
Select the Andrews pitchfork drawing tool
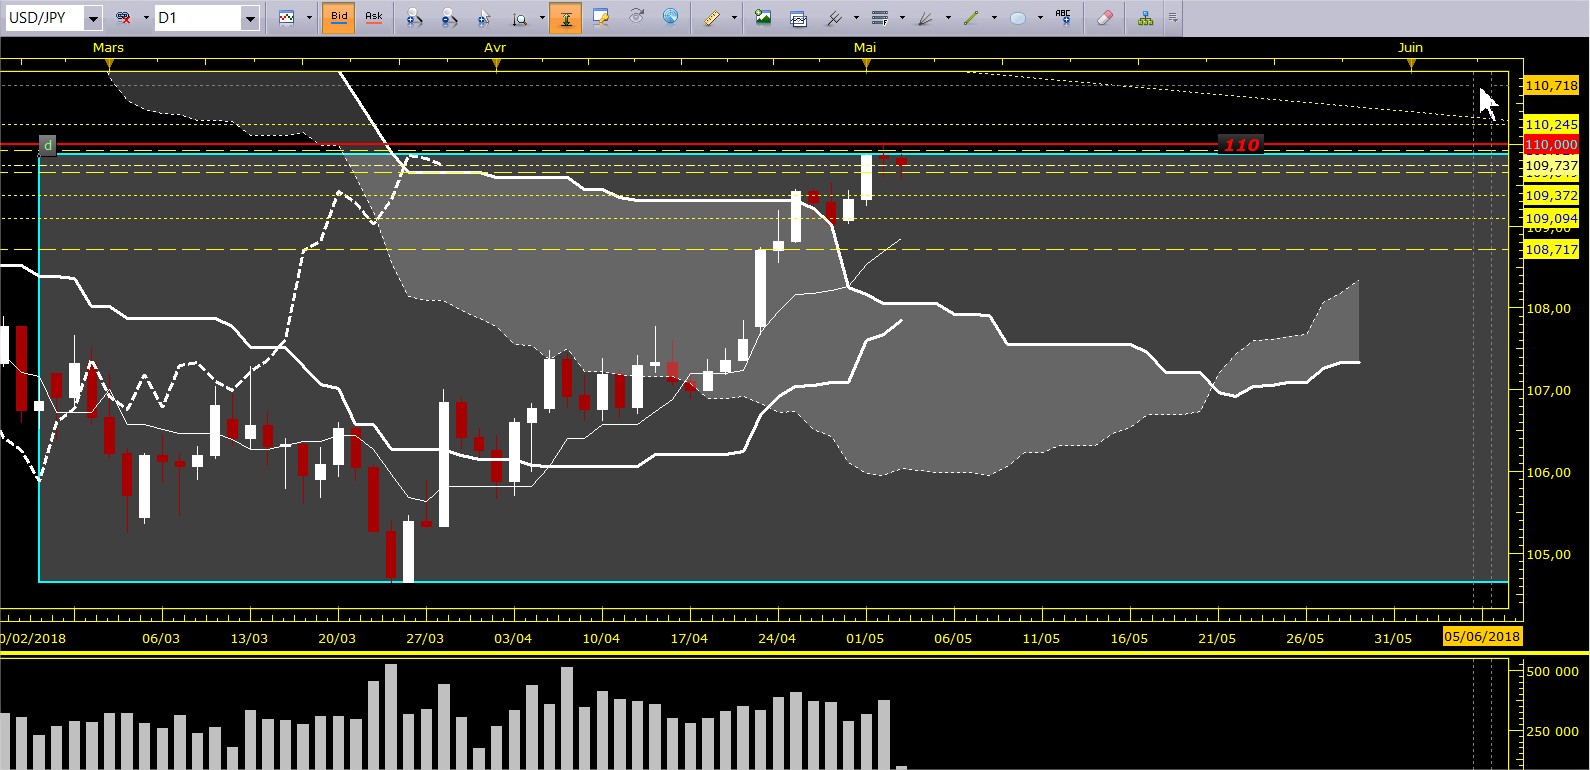(x=834, y=18)
